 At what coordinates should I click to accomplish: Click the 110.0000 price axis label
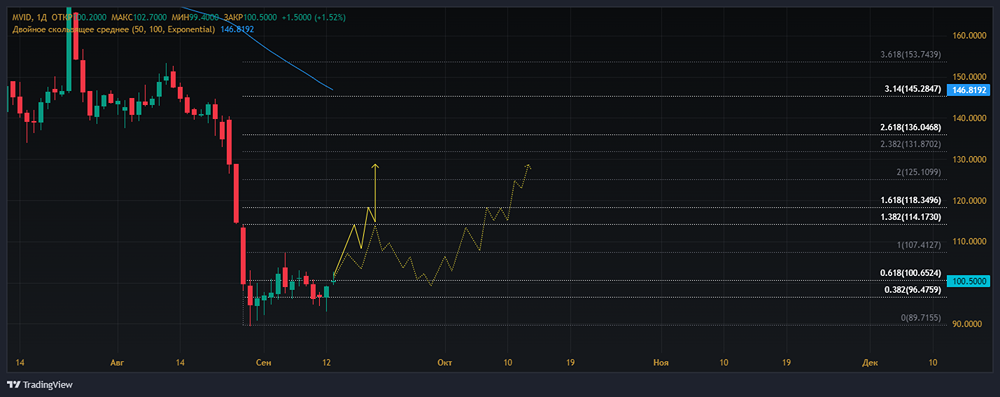click(968, 241)
